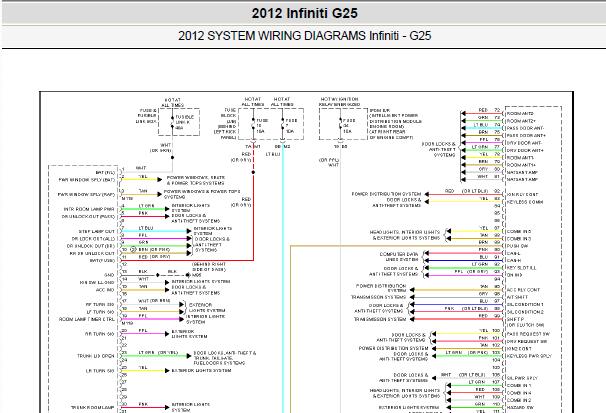Select the PASS DOOR ANT+ label

[x=526, y=136]
